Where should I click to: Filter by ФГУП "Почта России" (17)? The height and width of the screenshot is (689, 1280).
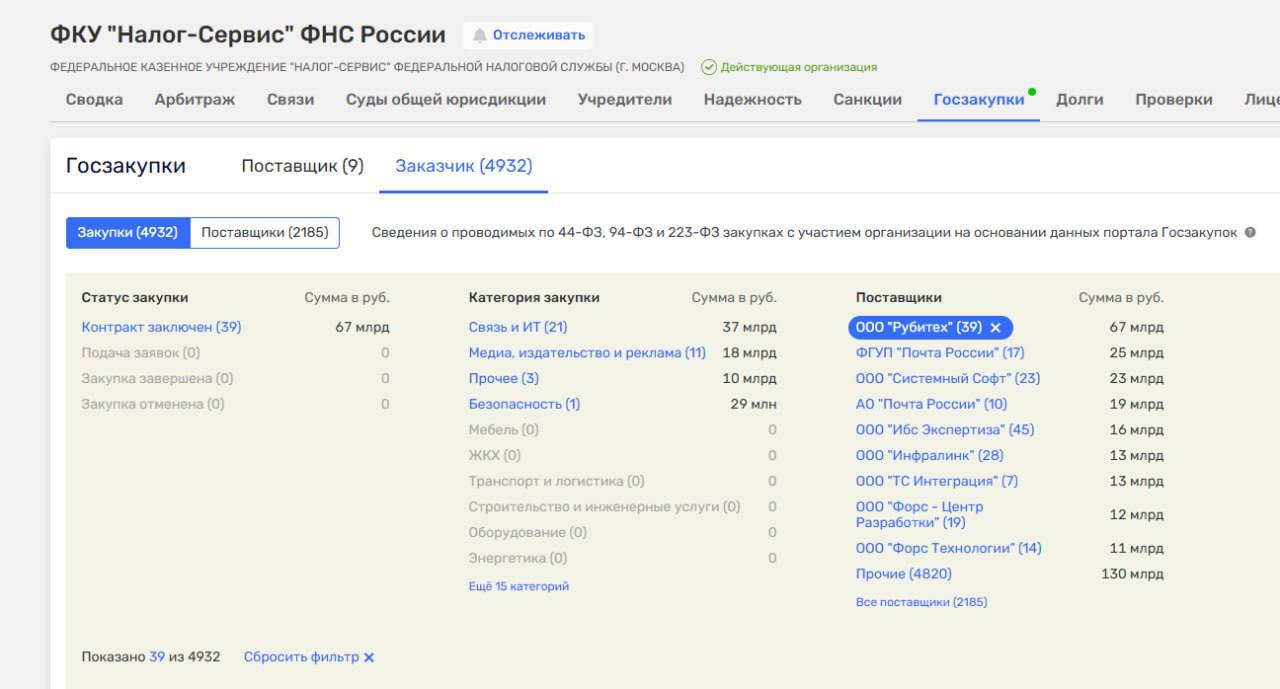(x=940, y=353)
